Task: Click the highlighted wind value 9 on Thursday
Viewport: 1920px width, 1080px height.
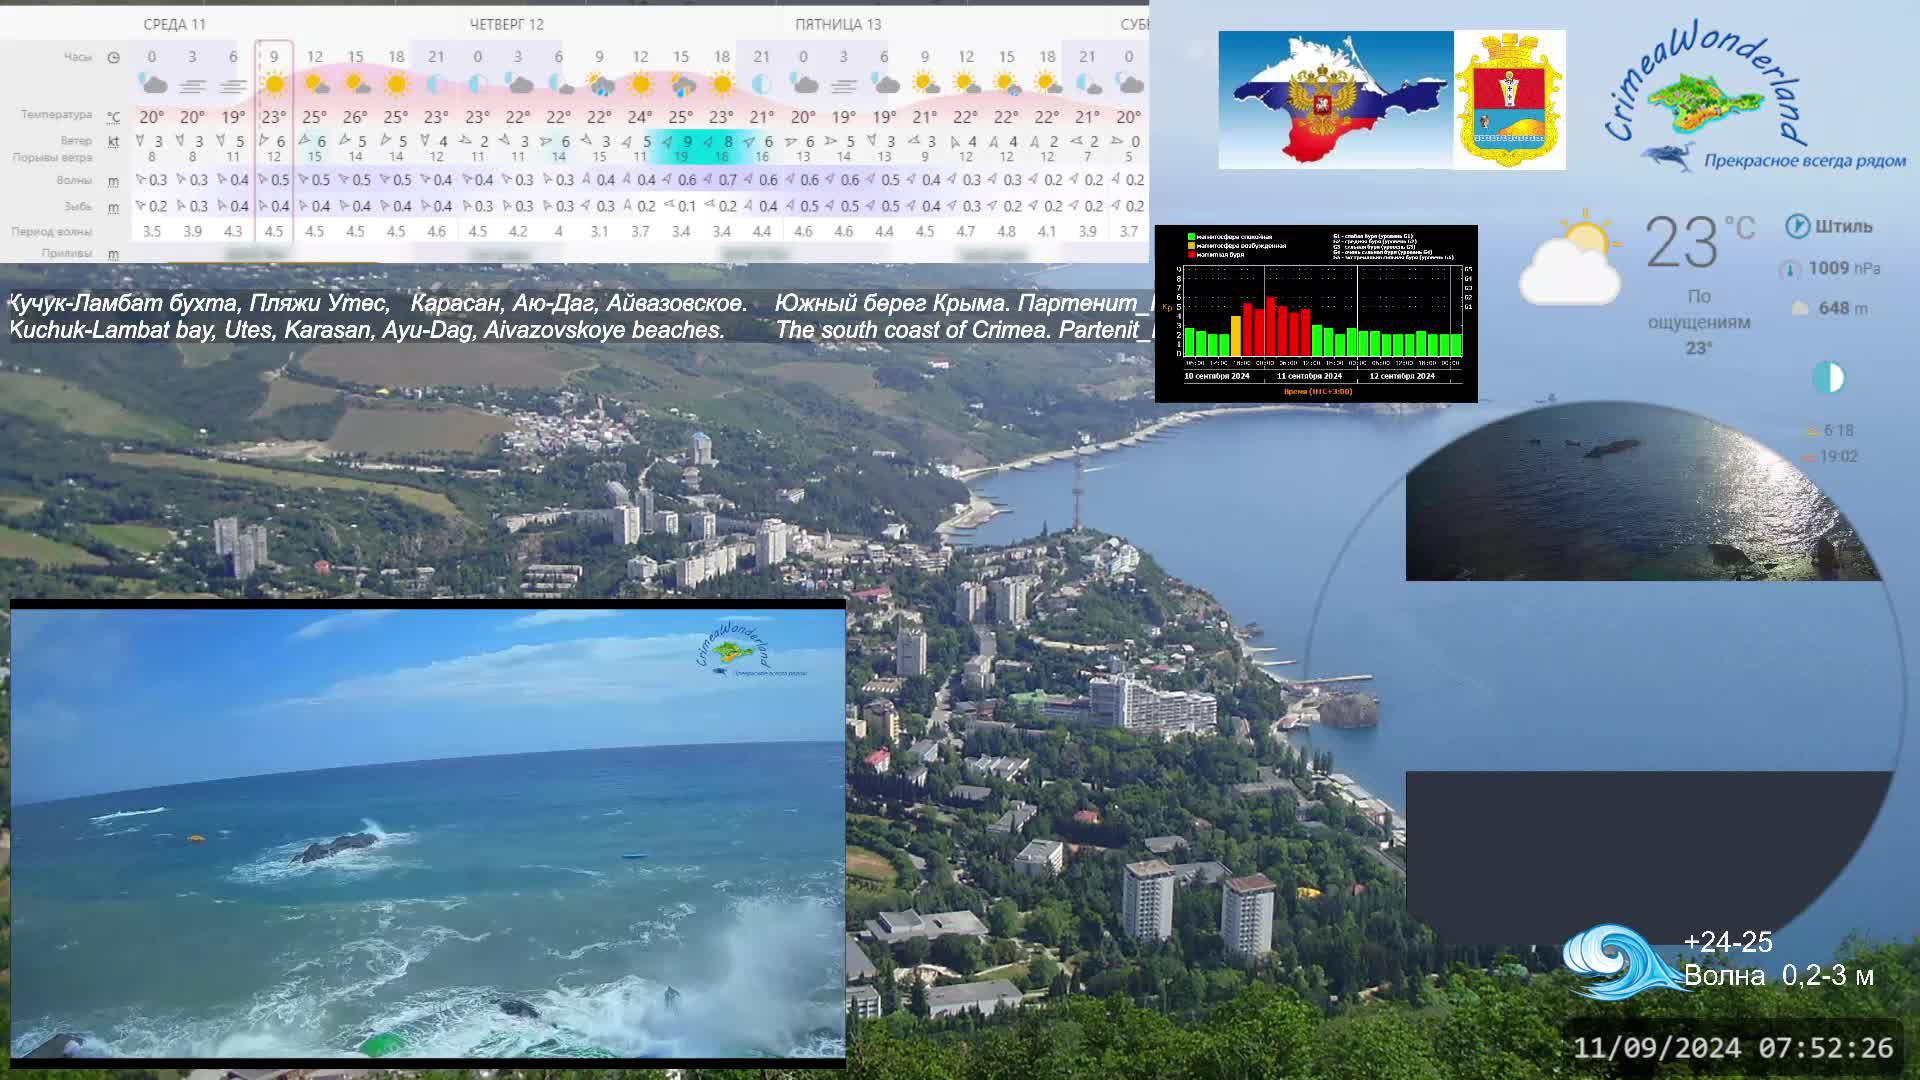Action: [687, 142]
